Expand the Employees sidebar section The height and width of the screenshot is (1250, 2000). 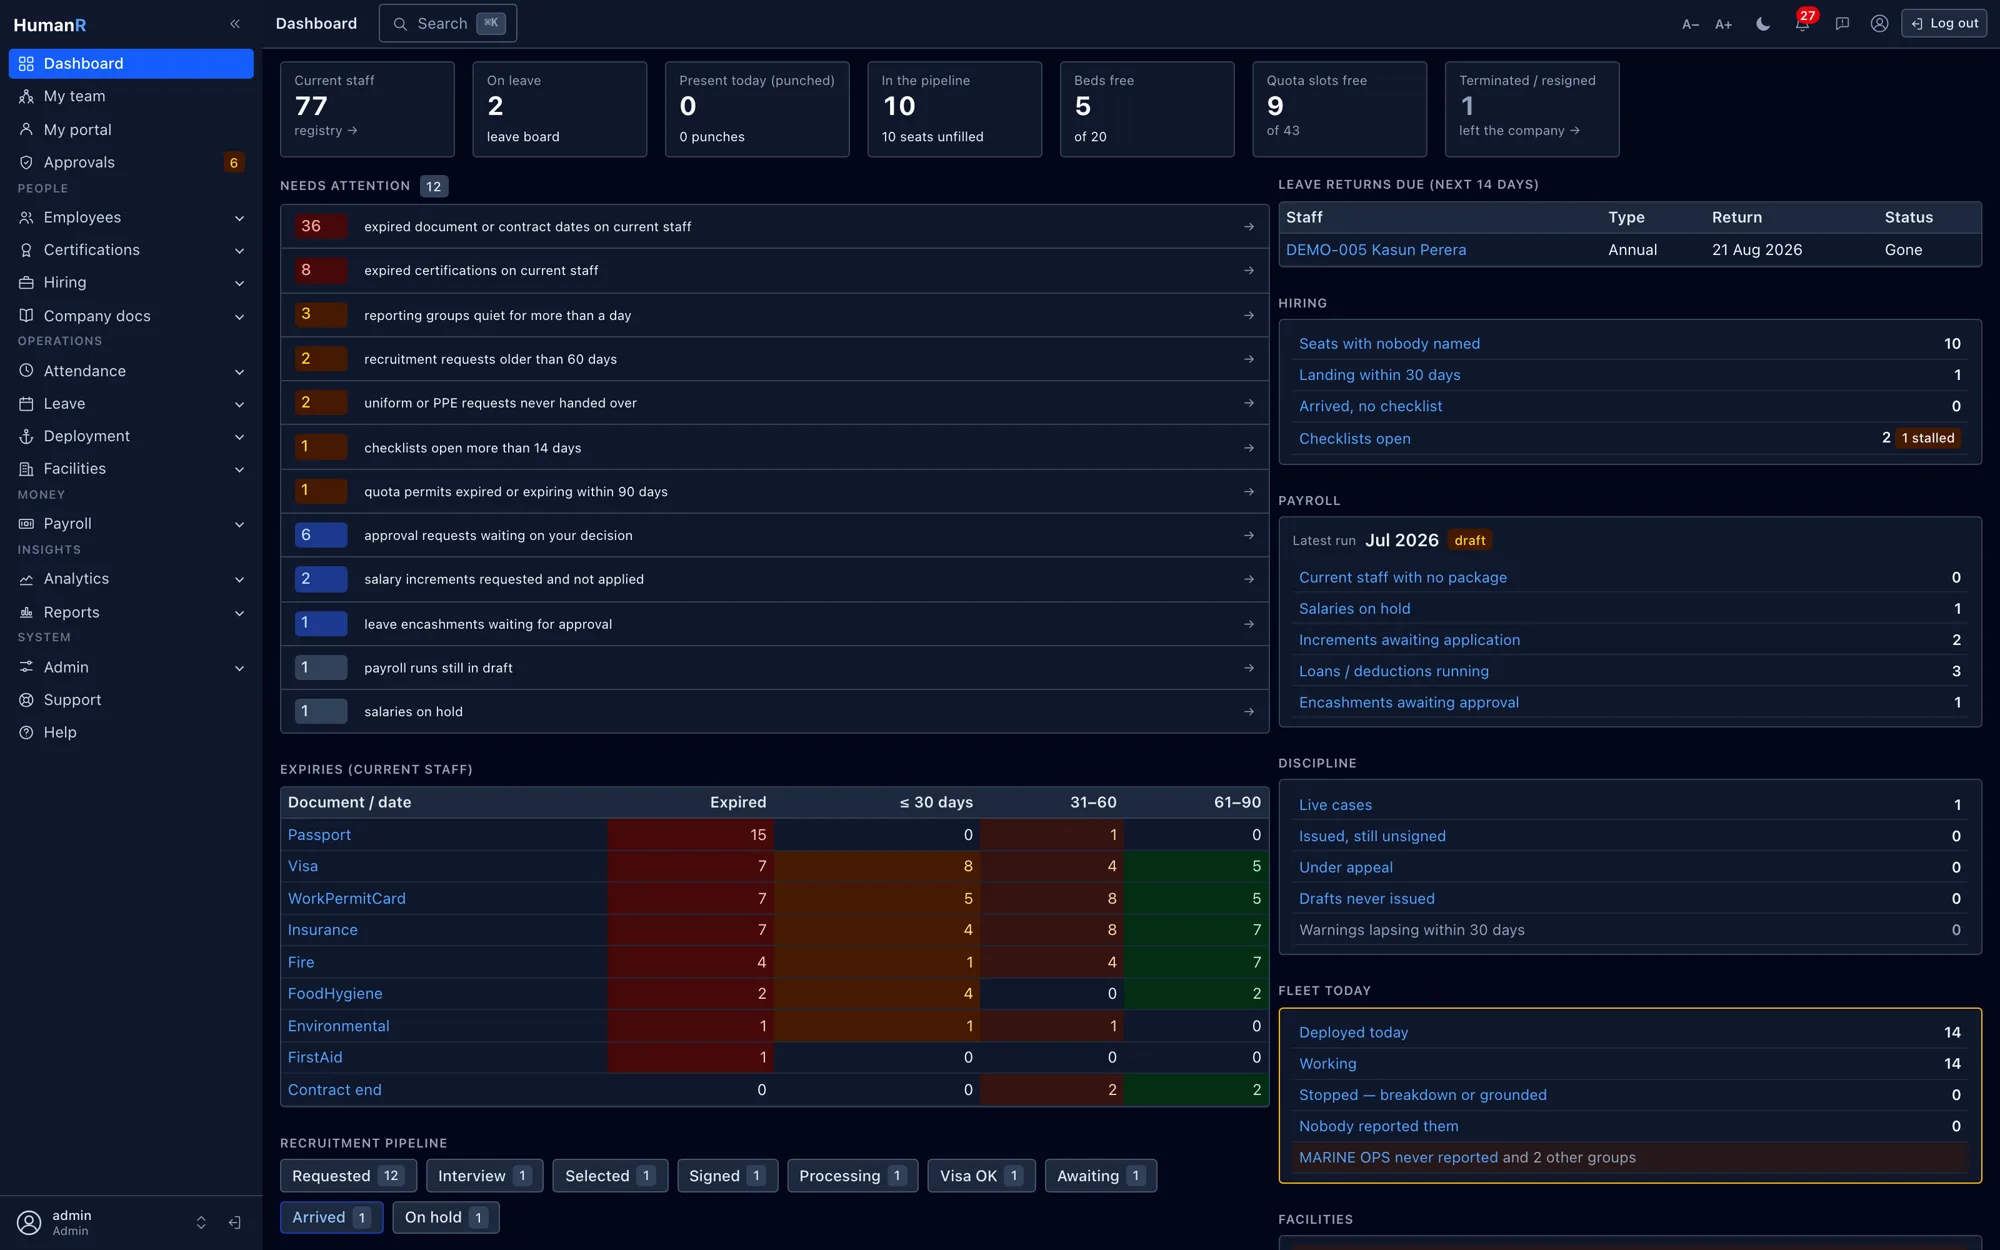(131, 217)
